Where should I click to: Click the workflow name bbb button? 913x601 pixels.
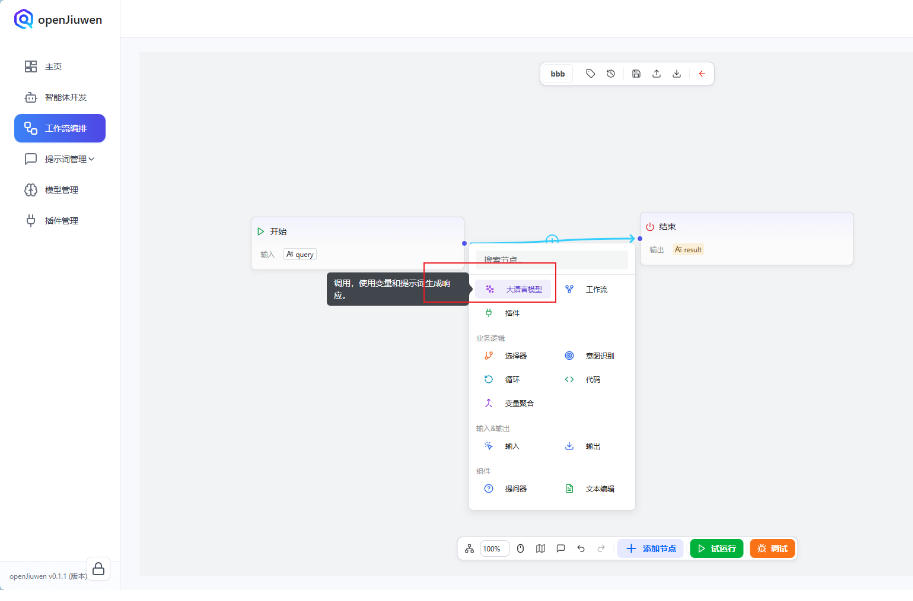[x=557, y=74]
